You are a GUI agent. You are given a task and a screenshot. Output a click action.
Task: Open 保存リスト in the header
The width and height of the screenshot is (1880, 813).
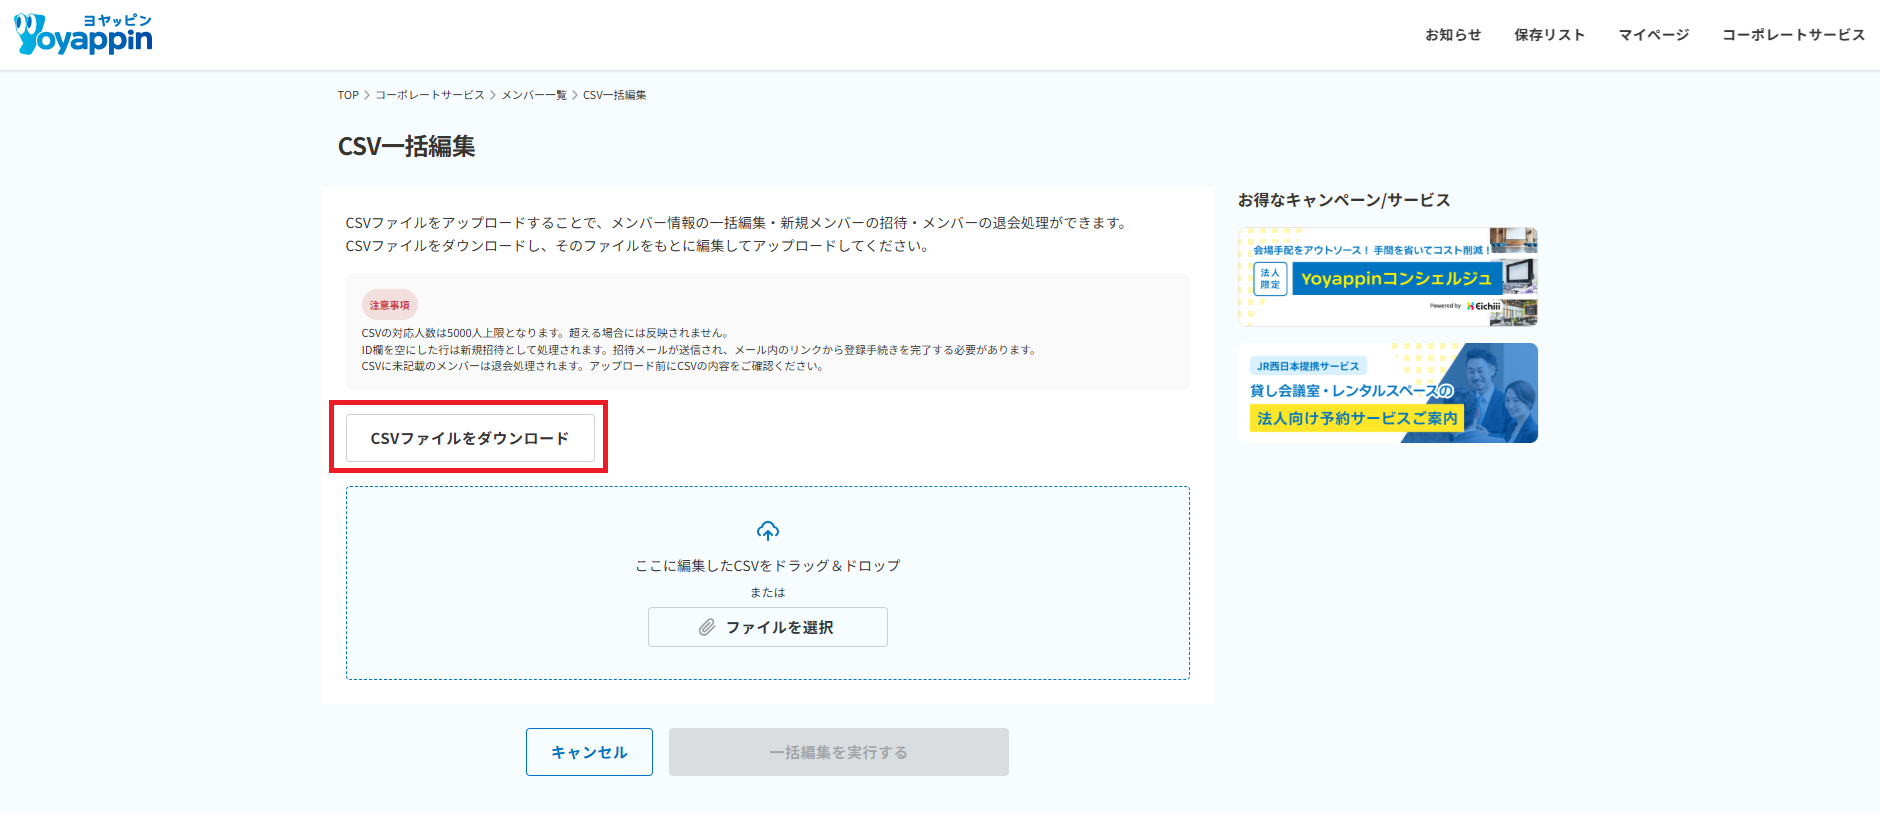click(x=1549, y=35)
